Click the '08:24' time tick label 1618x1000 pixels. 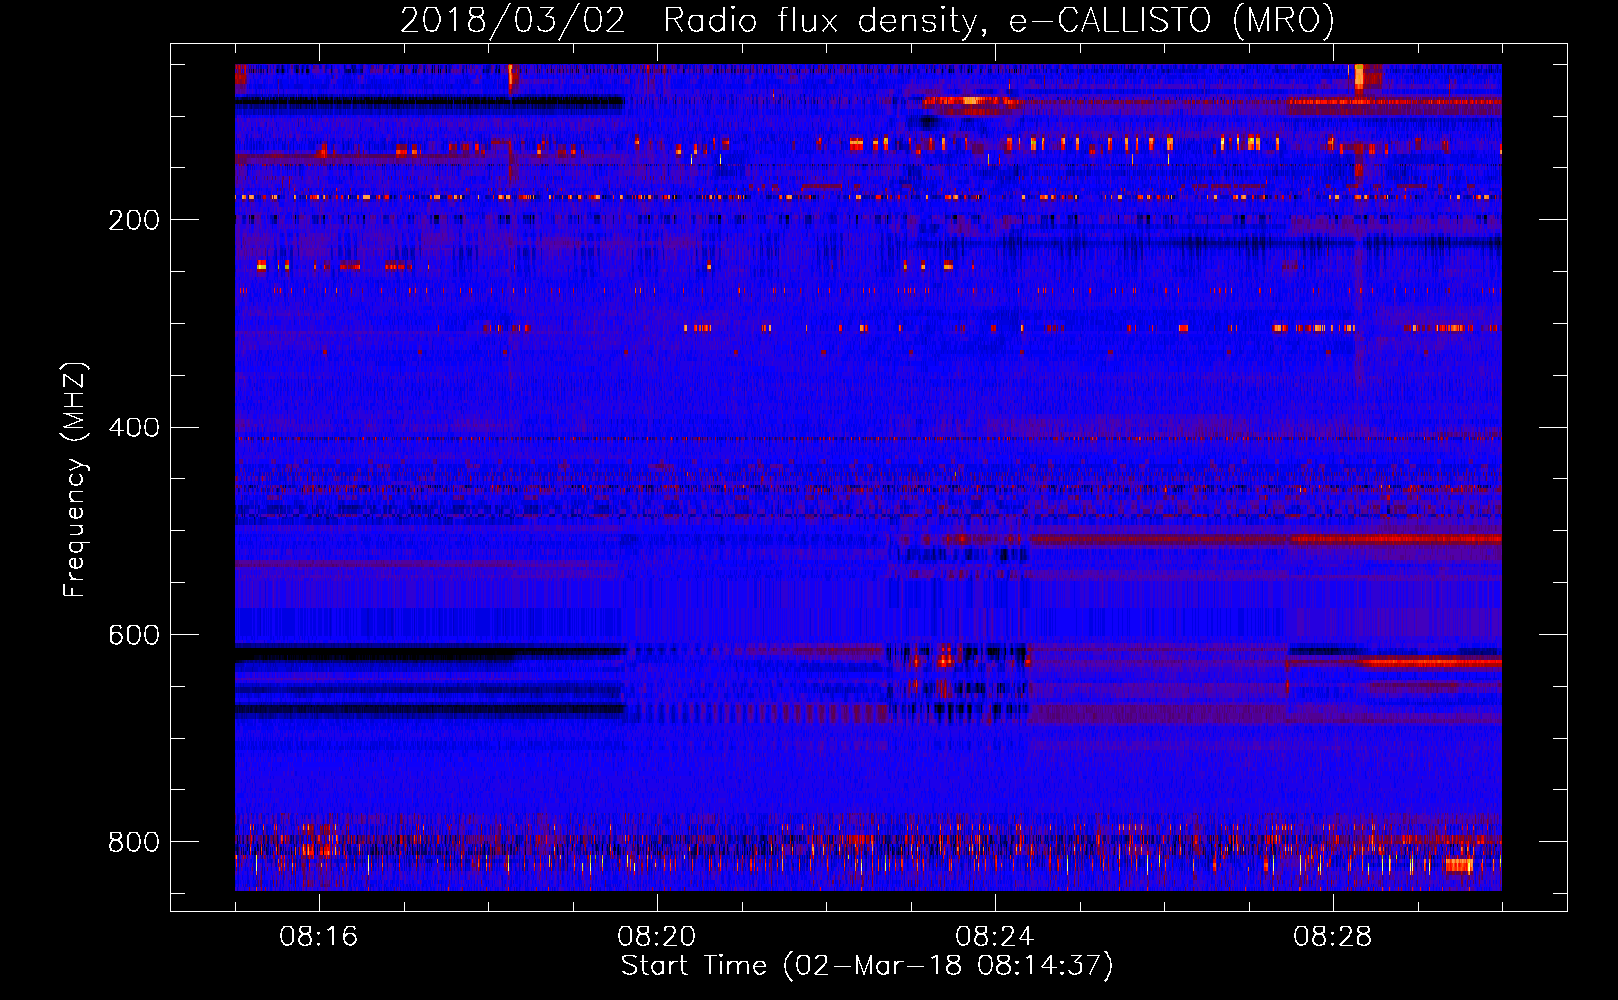[x=995, y=937]
